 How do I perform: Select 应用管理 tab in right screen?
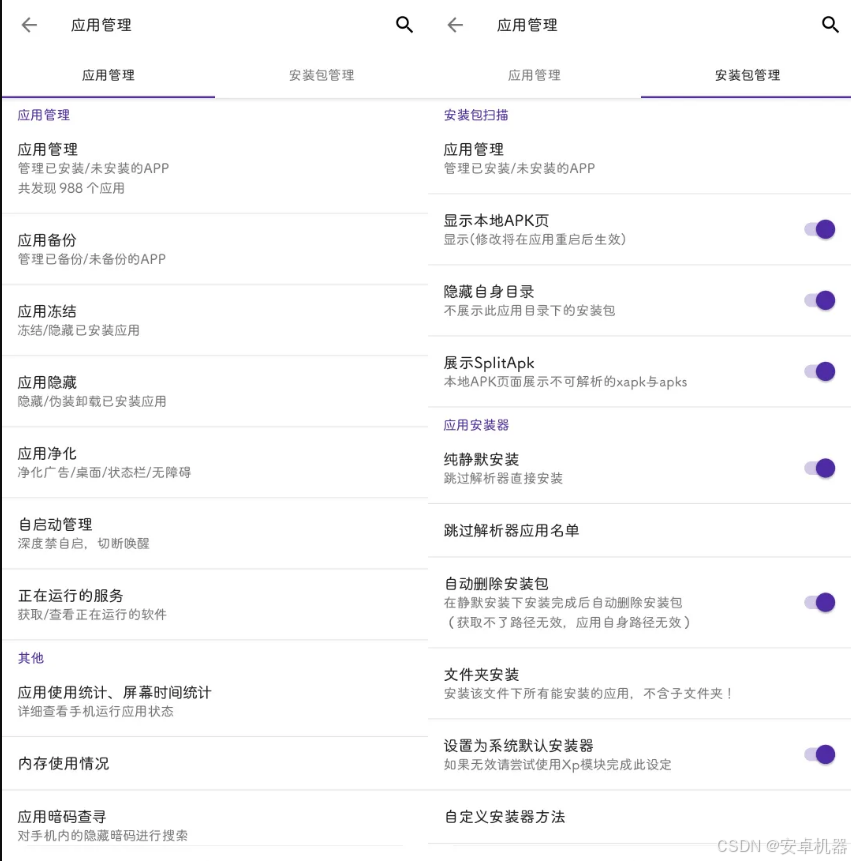tap(534, 75)
